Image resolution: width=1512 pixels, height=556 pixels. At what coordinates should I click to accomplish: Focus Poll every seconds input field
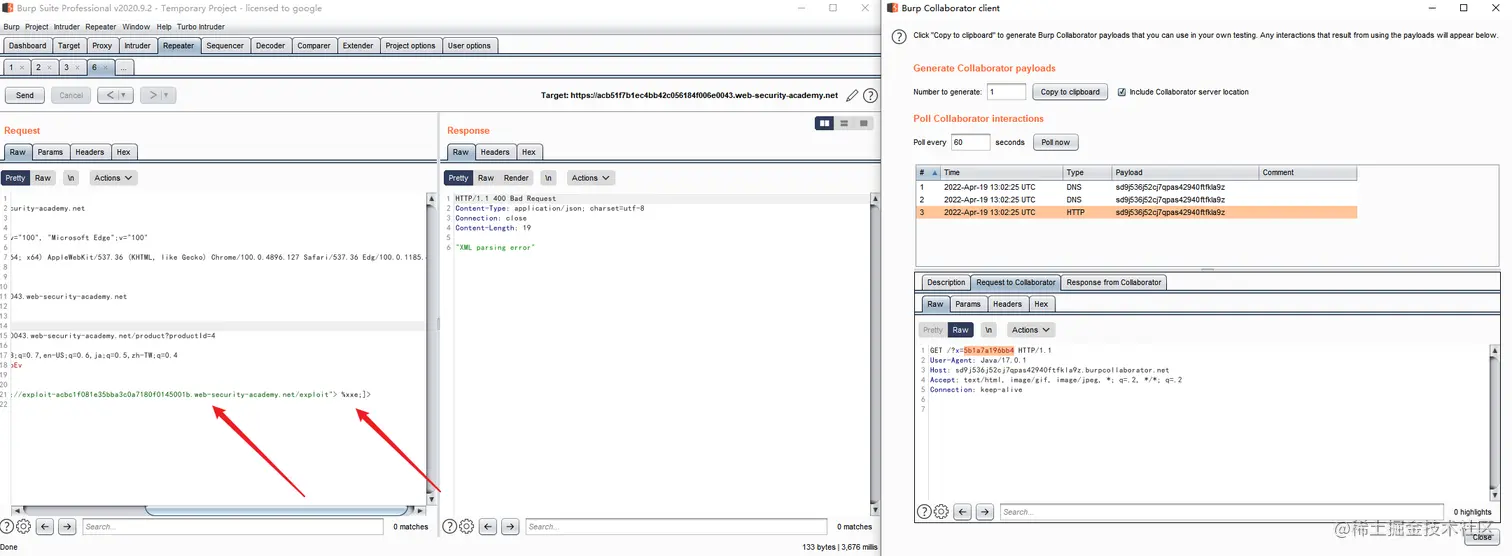(970, 142)
